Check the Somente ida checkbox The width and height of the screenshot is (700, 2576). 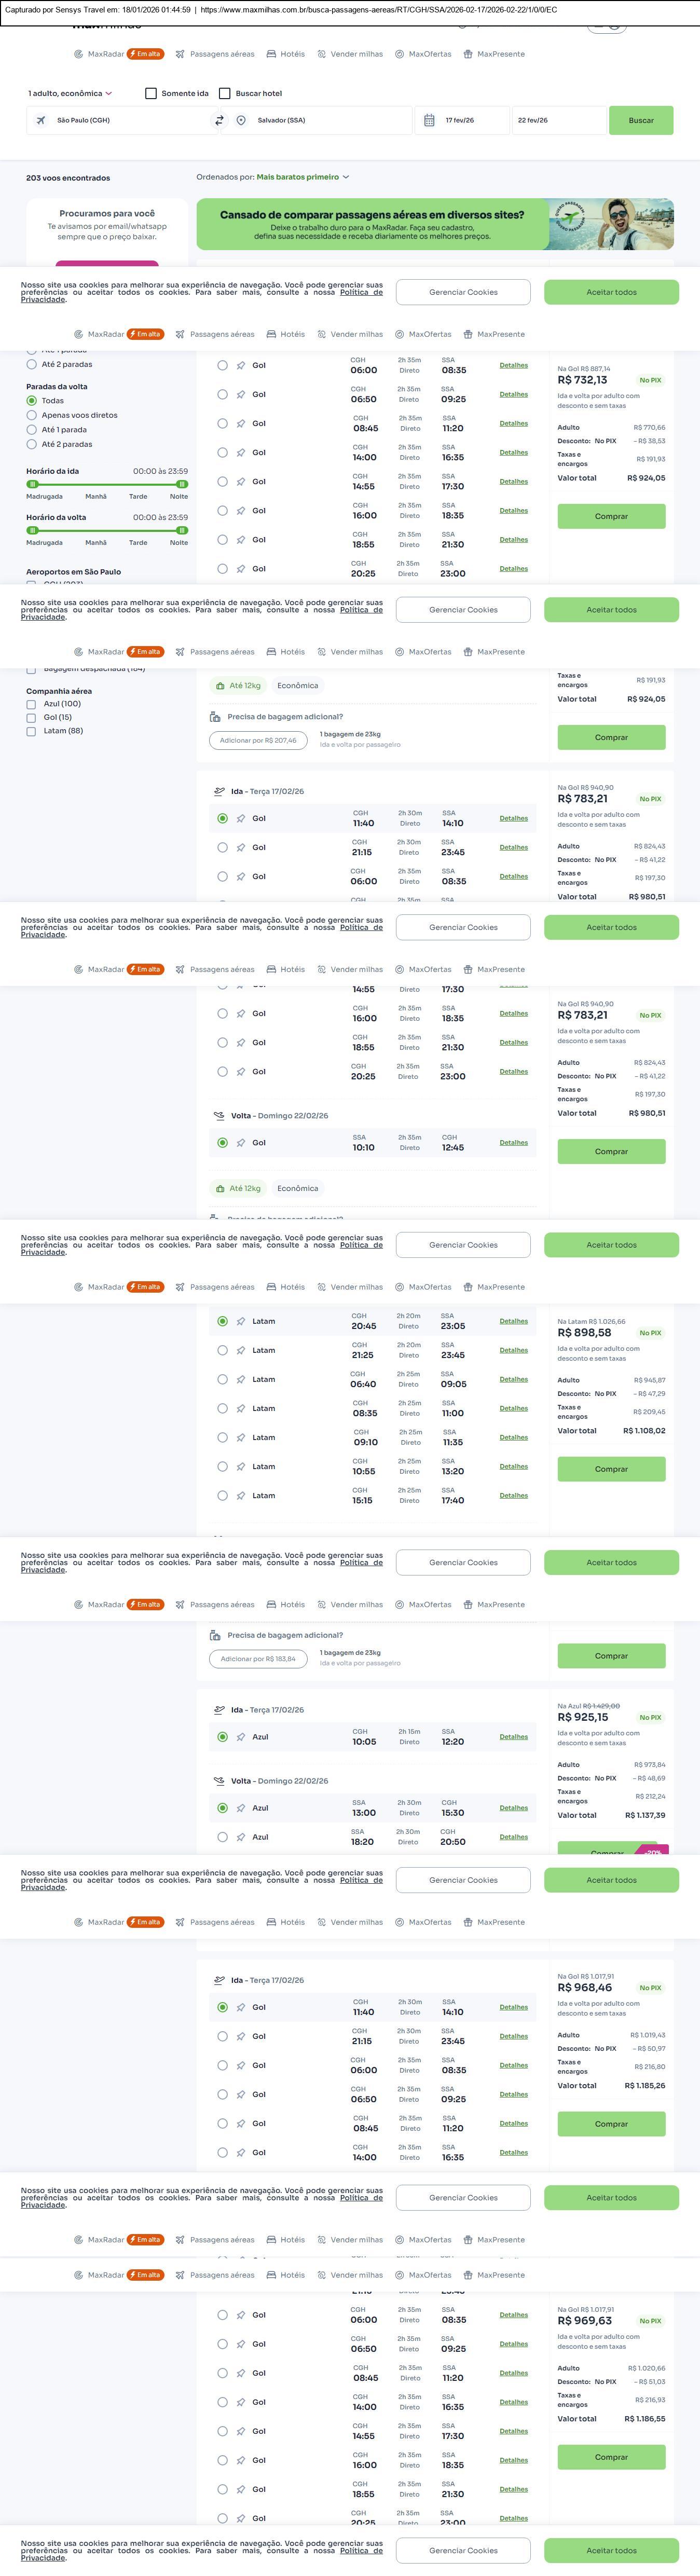click(x=151, y=94)
